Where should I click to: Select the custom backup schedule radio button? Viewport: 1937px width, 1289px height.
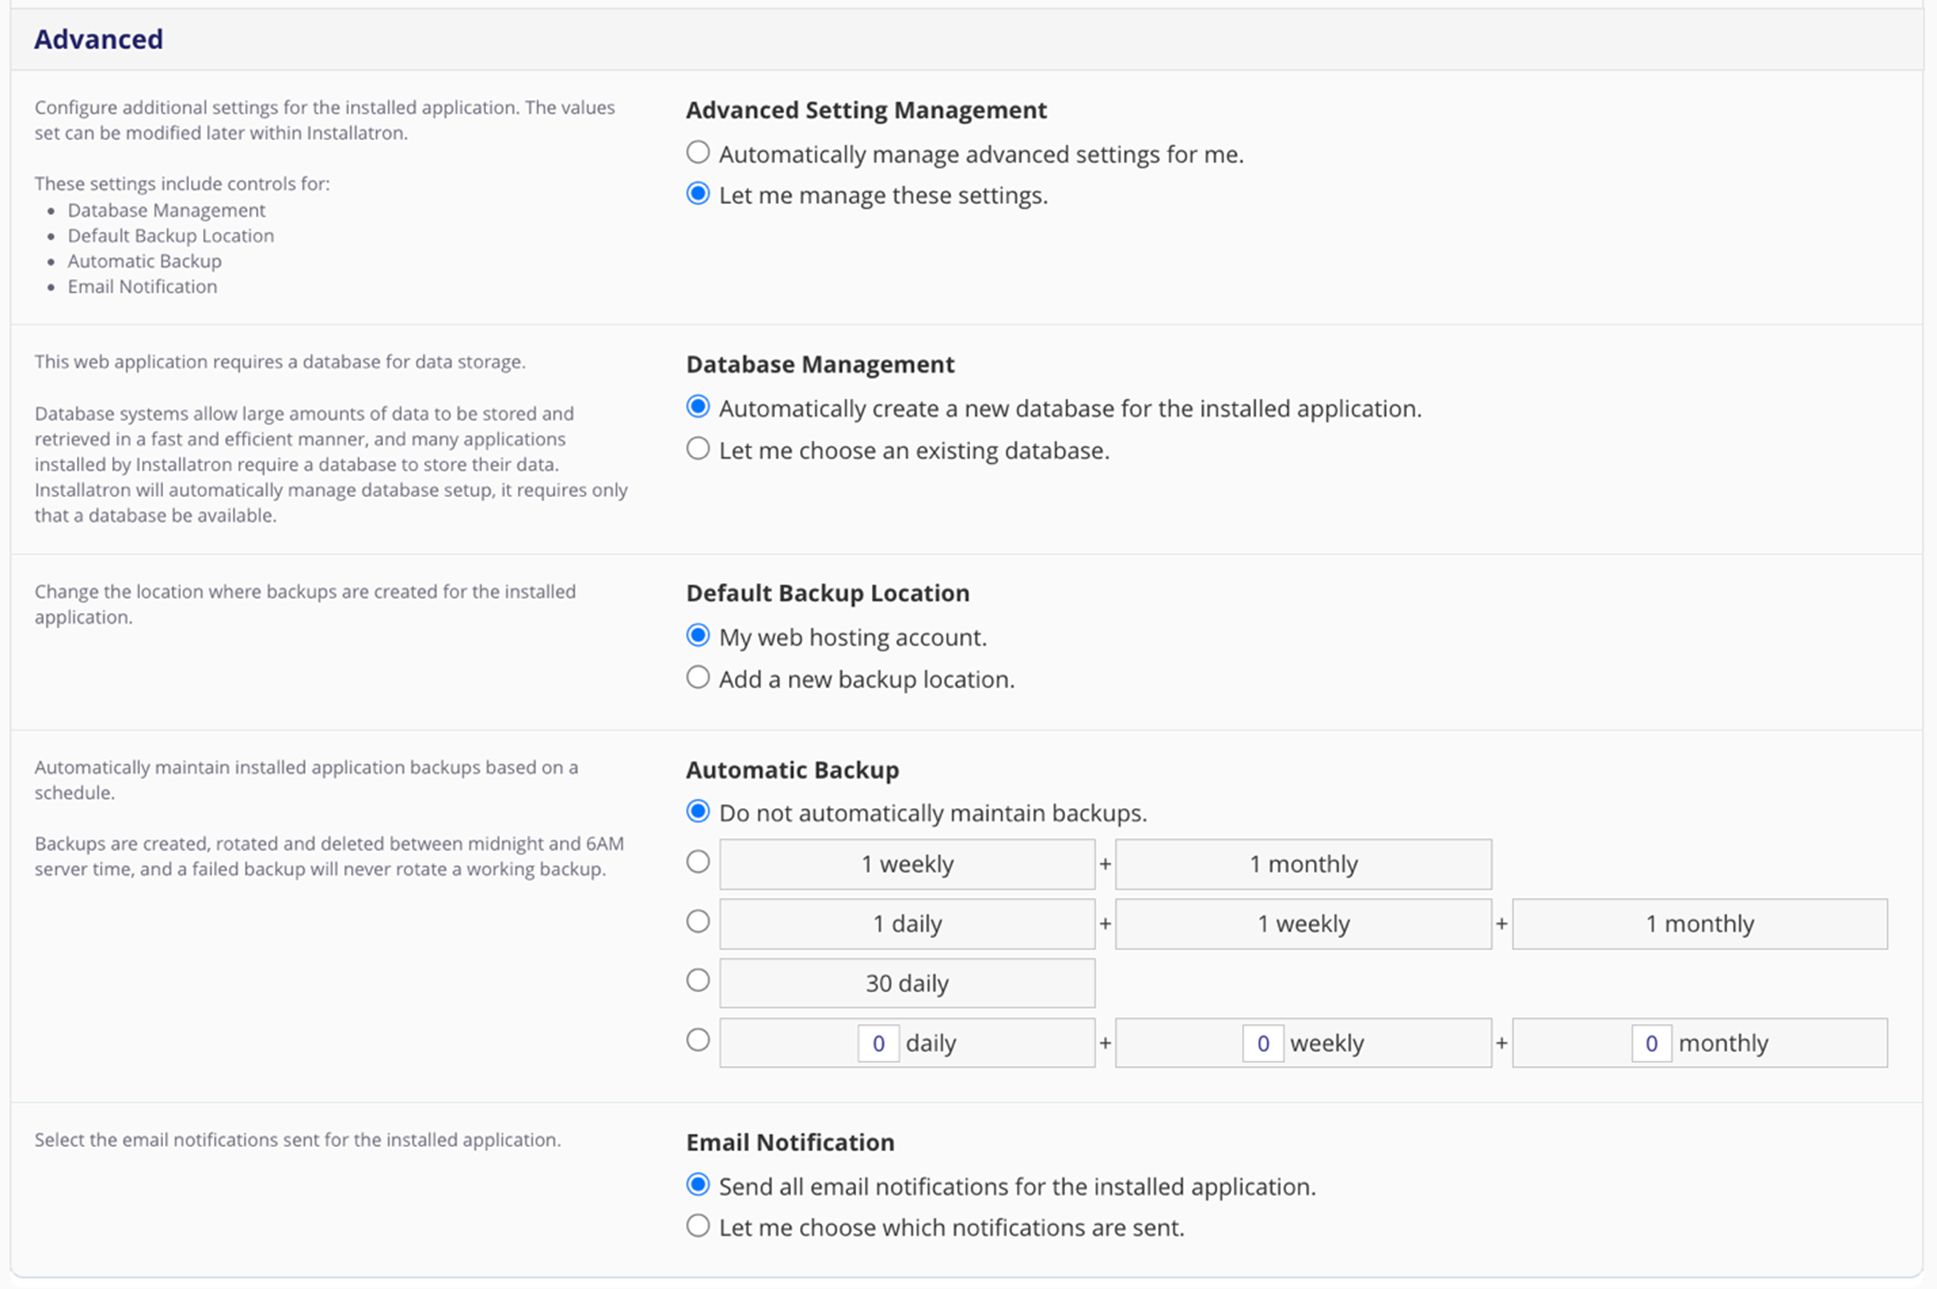[x=698, y=1041]
